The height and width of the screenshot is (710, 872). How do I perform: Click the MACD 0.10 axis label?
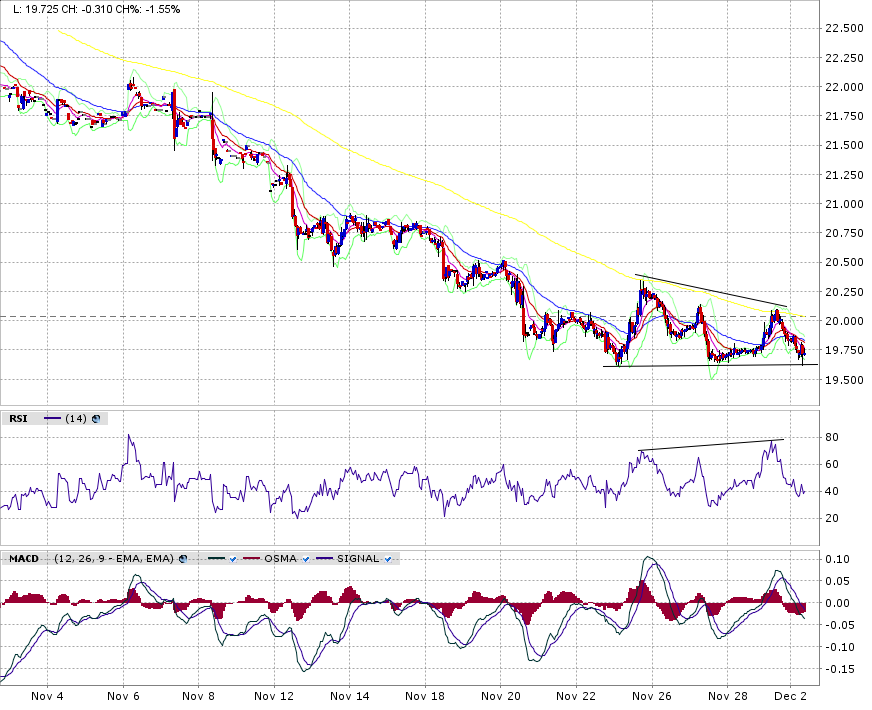point(838,559)
